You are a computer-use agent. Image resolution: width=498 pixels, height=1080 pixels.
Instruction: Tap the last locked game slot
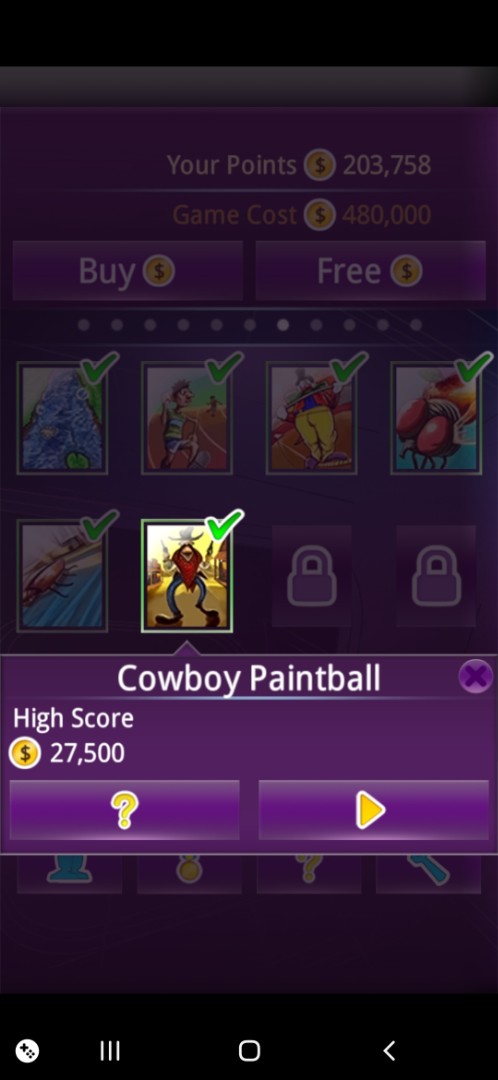click(x=436, y=577)
